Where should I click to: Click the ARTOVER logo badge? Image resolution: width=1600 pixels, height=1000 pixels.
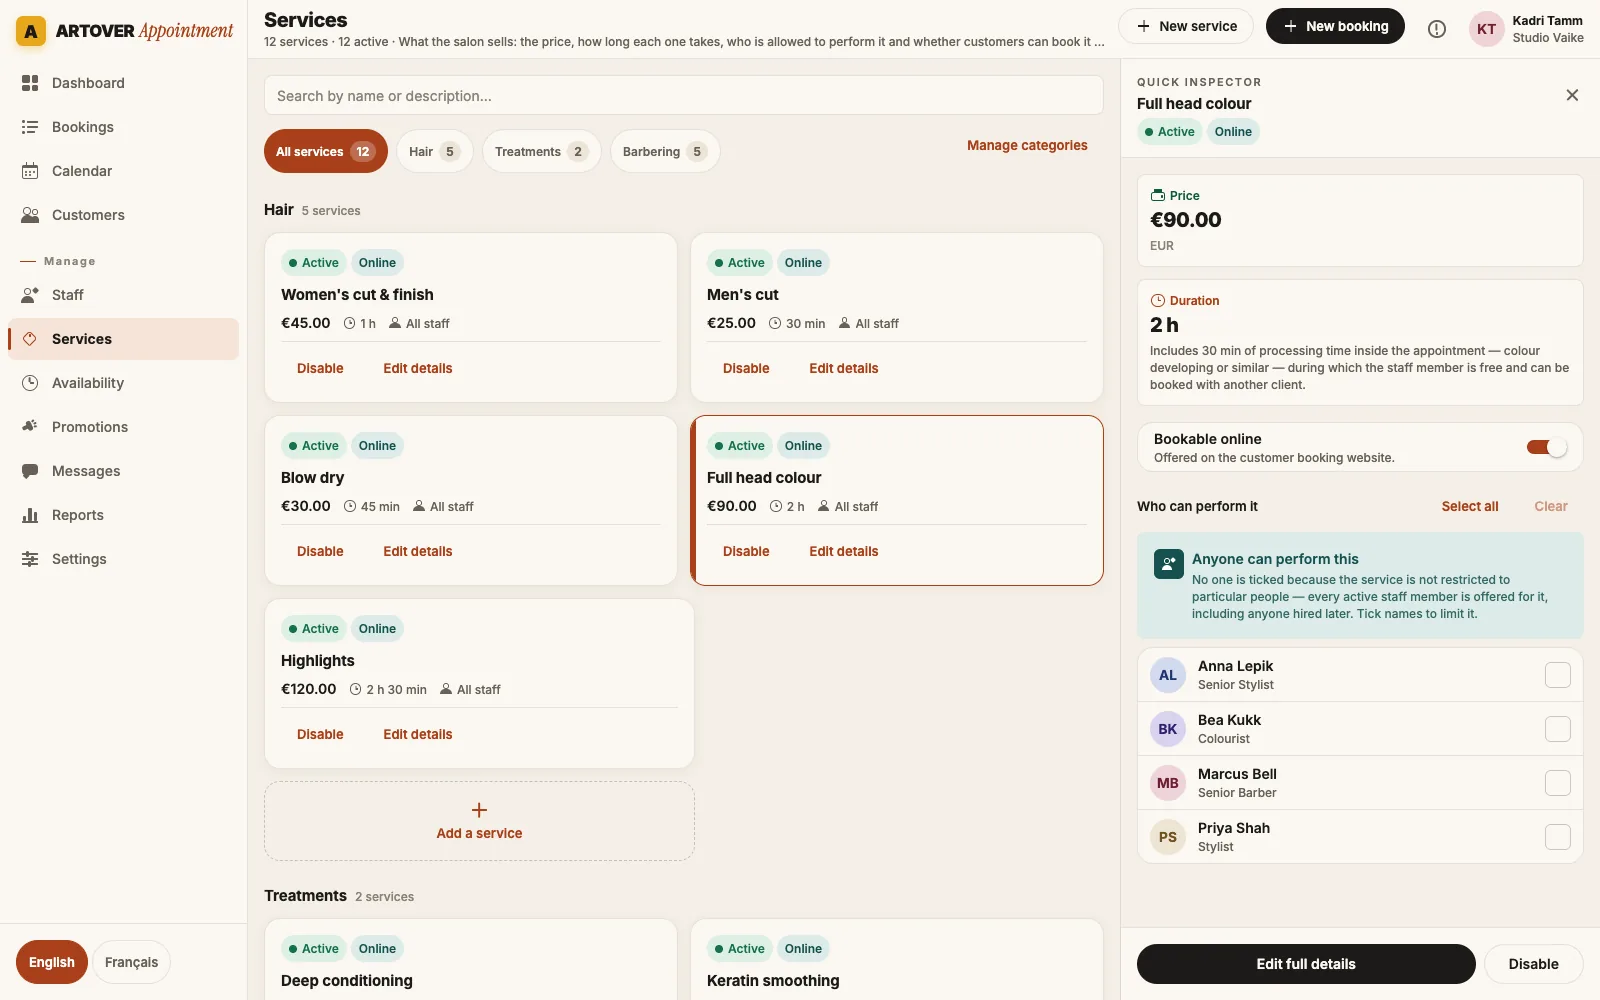pyautogui.click(x=31, y=31)
